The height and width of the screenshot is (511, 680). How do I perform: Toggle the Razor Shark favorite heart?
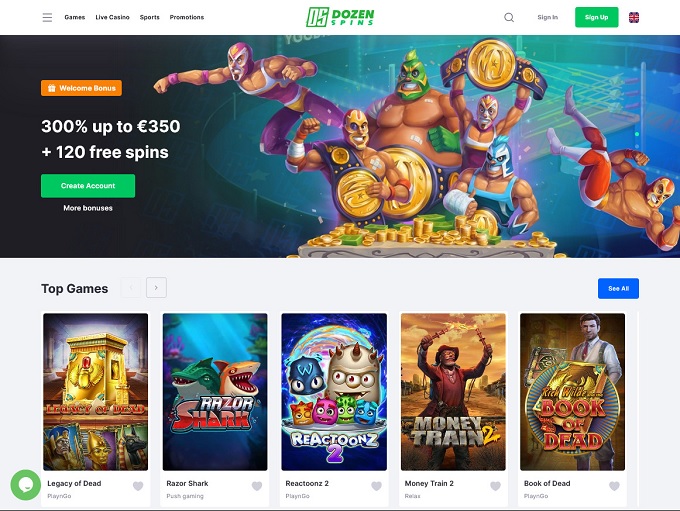pos(257,486)
